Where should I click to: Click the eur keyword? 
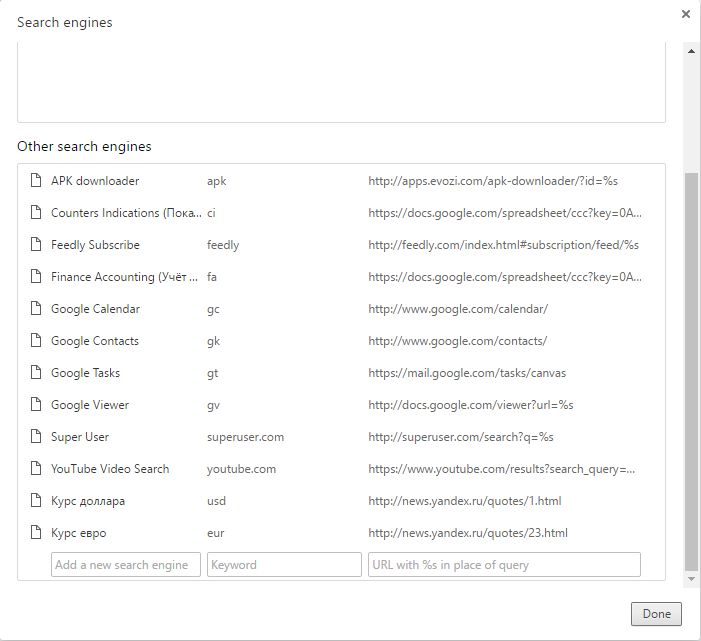[x=215, y=533]
